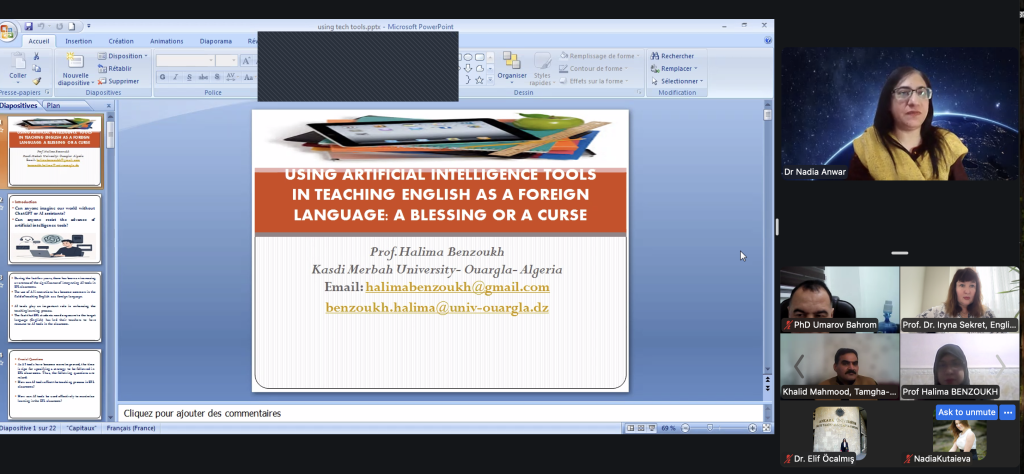This screenshot has height=474, width=1024.
Task: Switch to the Création ribbon tab
Action: 121,41
